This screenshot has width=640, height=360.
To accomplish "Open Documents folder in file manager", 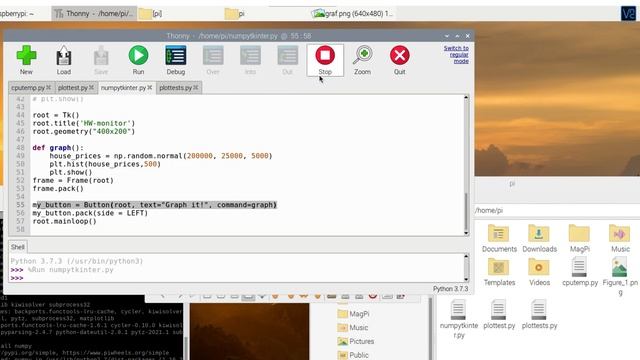I will pos(499,239).
